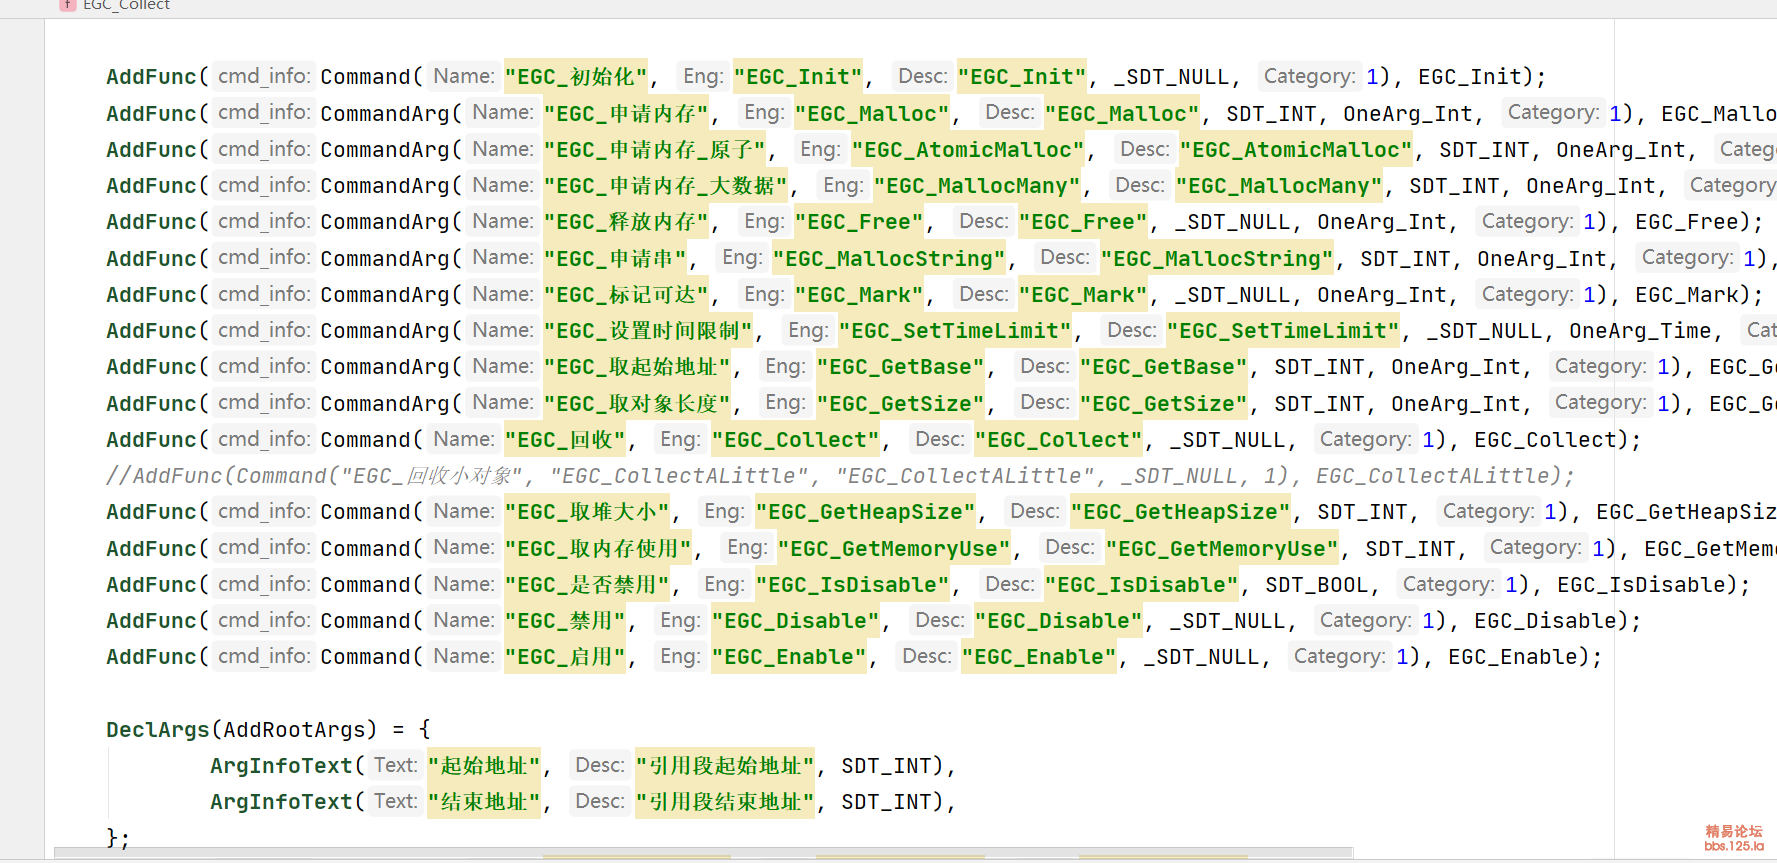Click the "EGC_GetHeapSize" Eng string

pos(865,512)
